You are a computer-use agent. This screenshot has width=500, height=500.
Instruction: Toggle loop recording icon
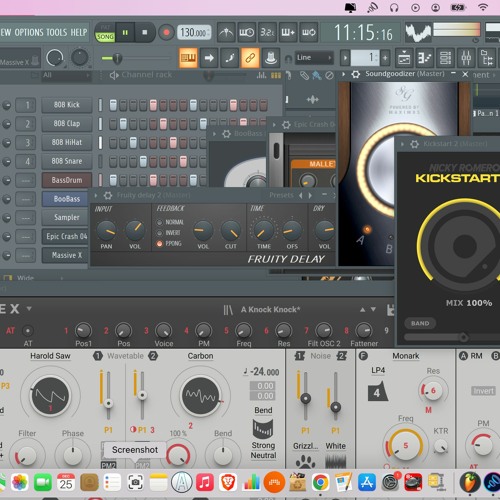coord(308,33)
